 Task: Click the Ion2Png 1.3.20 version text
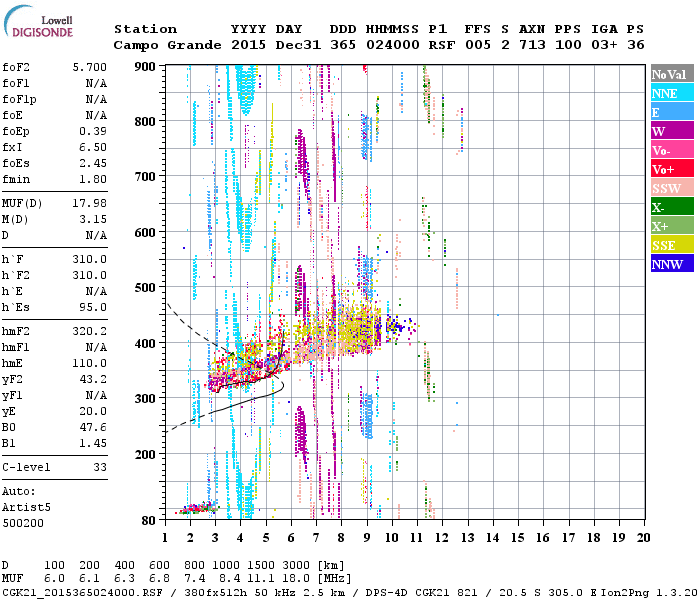pyautogui.click(x=648, y=592)
